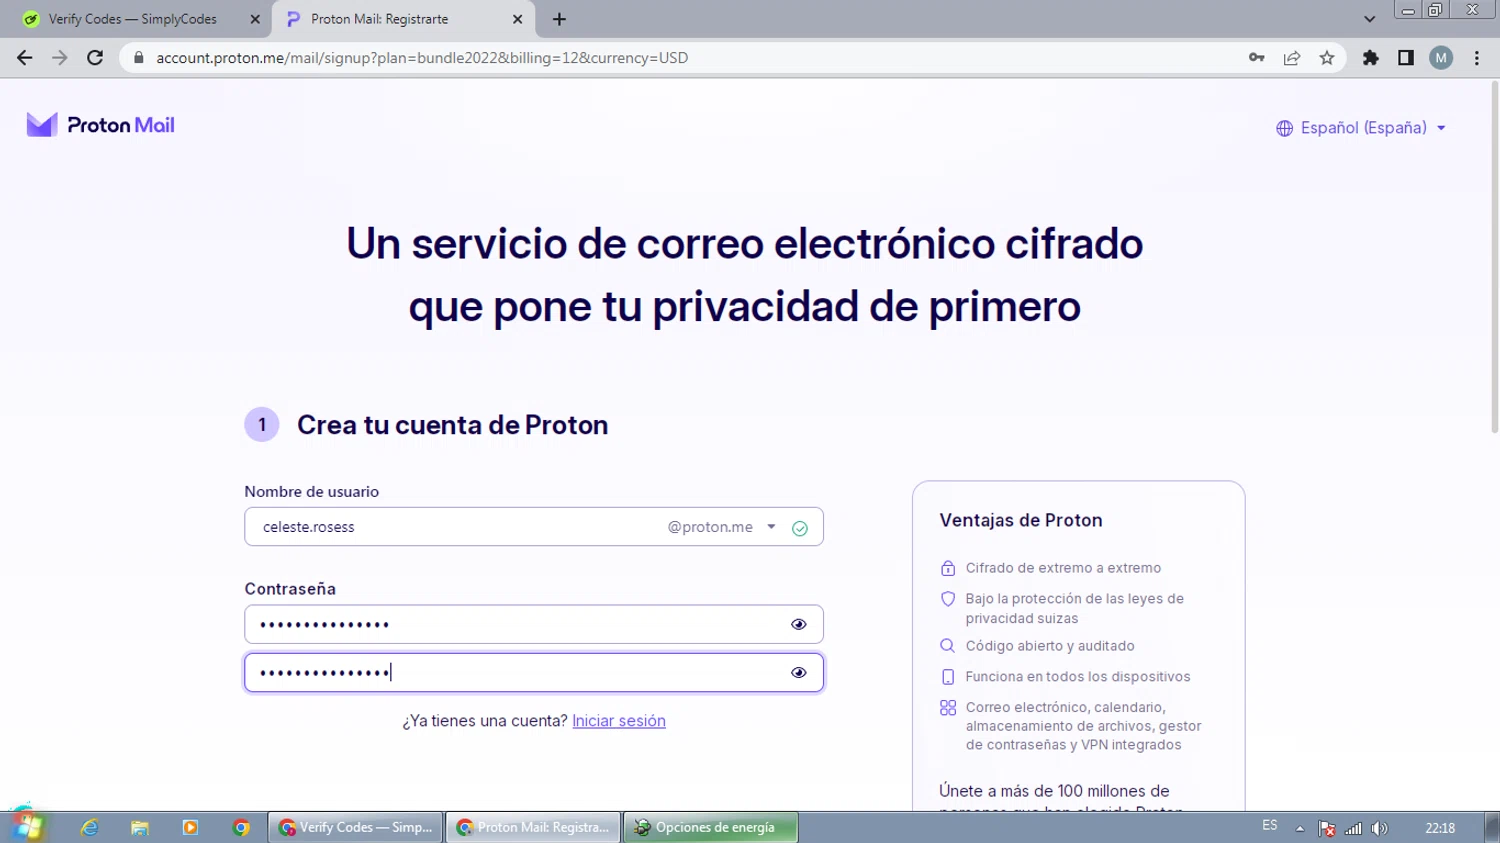Switch to Verify Codes taskbar window
Image resolution: width=1500 pixels, height=843 pixels.
click(x=356, y=828)
